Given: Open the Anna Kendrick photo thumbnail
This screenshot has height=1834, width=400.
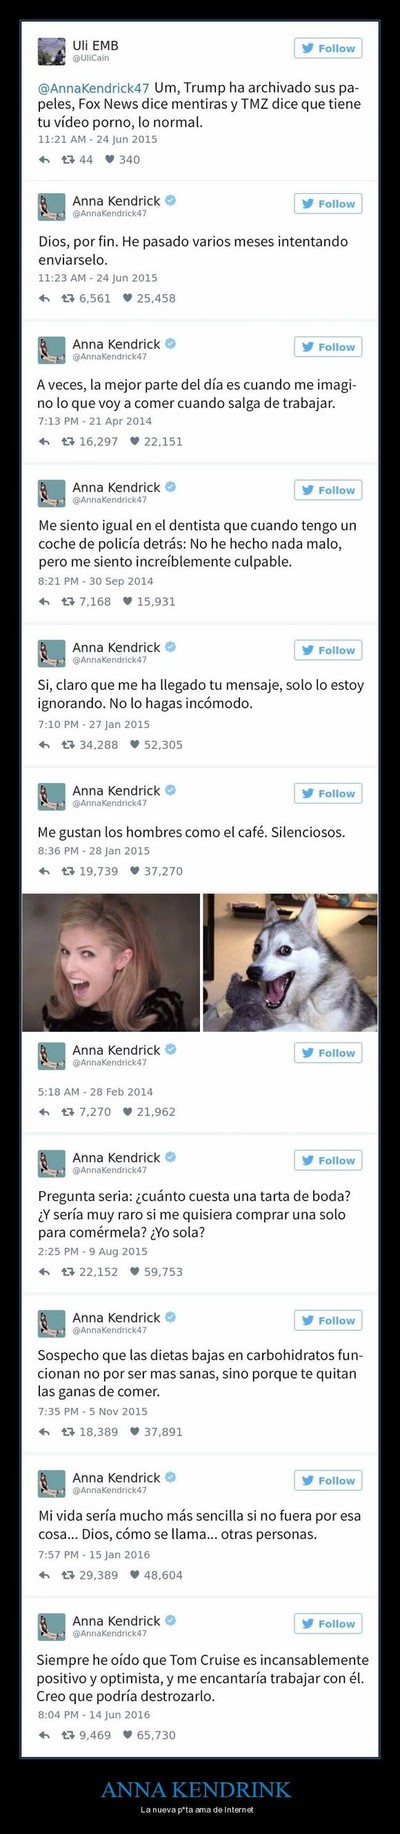Looking at the screenshot, I should 110,962.
